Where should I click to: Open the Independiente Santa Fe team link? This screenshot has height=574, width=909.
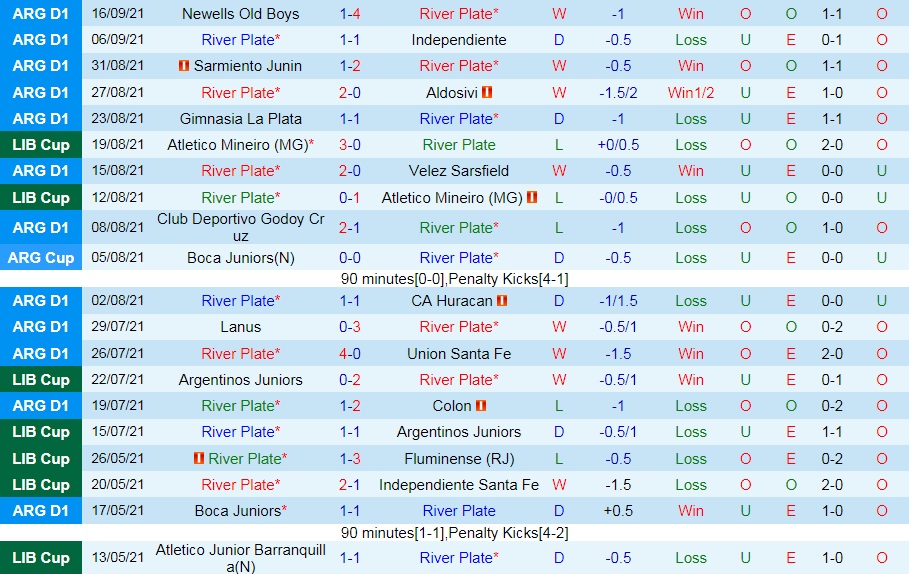click(x=458, y=485)
